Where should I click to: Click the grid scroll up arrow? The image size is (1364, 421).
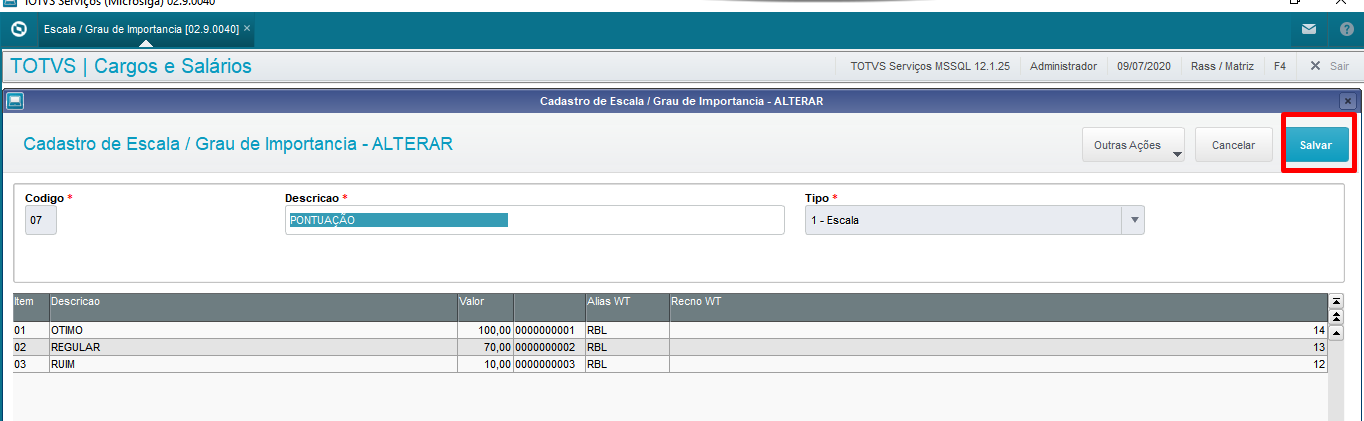[1336, 332]
